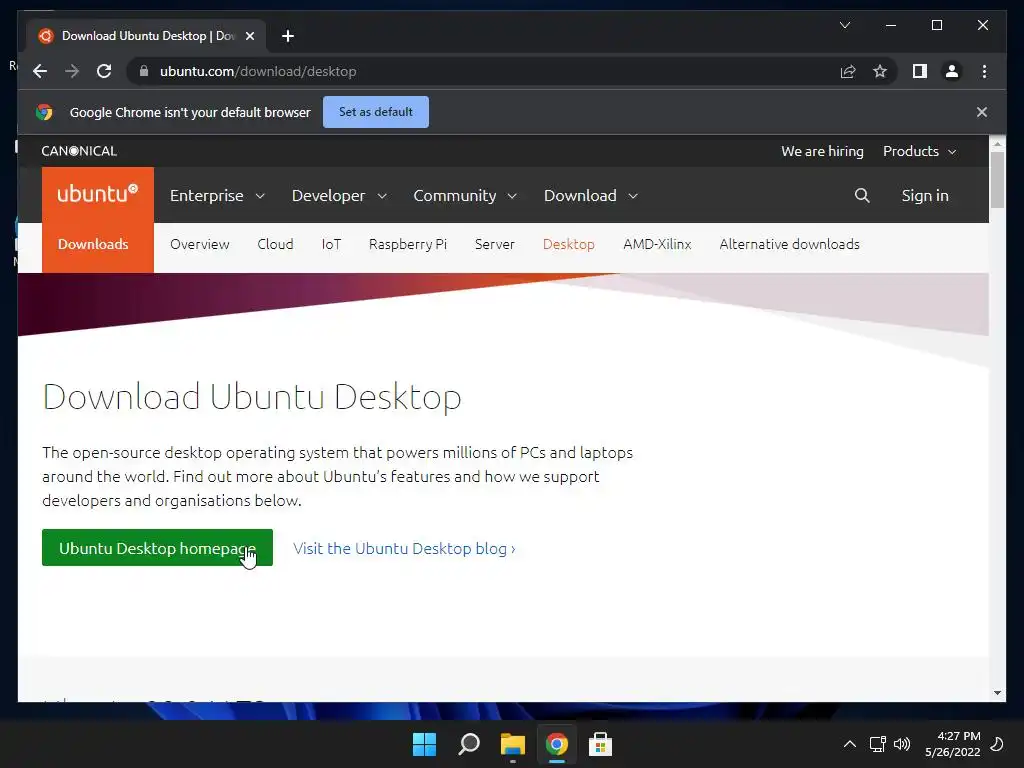The height and width of the screenshot is (768, 1024).
Task: Open the Windows Start menu
Action: tap(424, 744)
